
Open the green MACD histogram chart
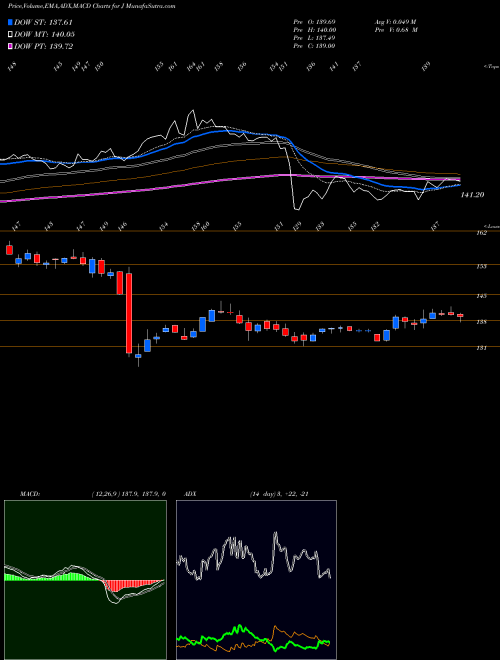(x=85, y=580)
